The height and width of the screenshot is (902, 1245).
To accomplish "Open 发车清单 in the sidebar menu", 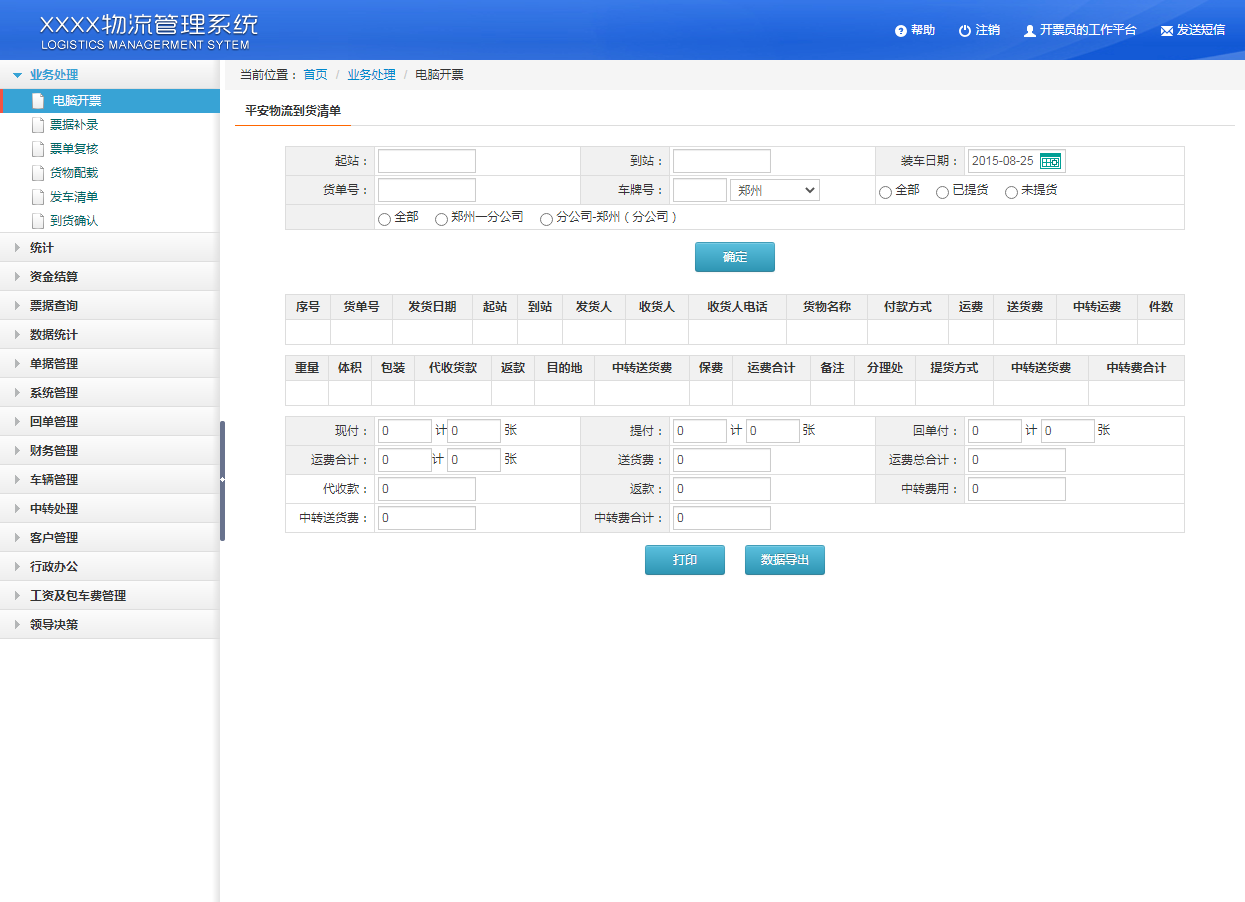I will (x=74, y=197).
